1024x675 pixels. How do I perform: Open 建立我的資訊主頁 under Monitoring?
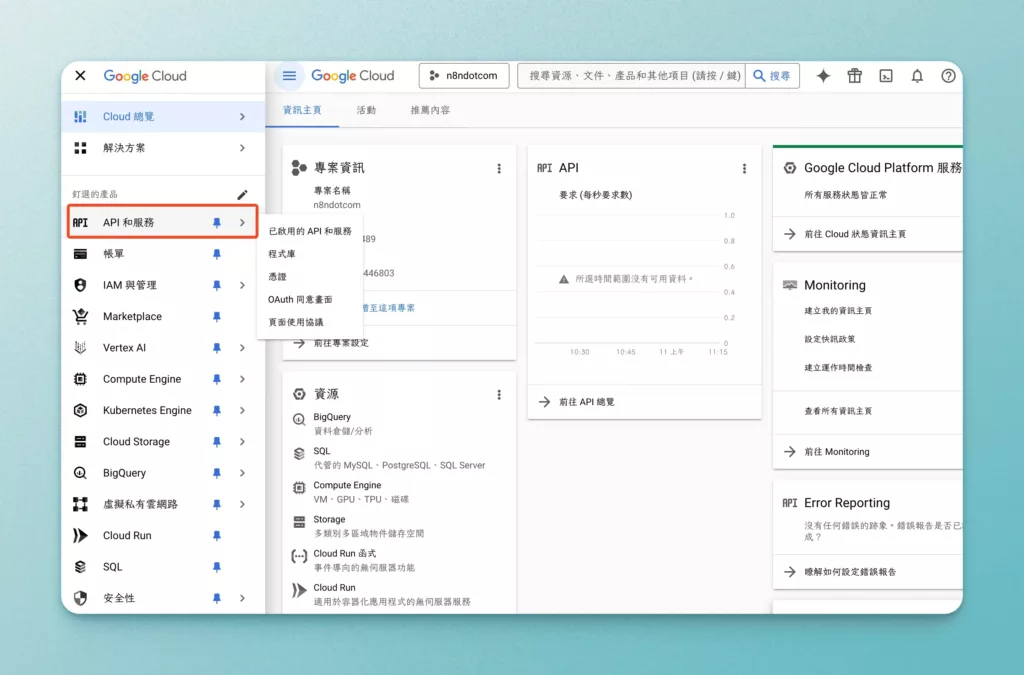click(x=838, y=311)
